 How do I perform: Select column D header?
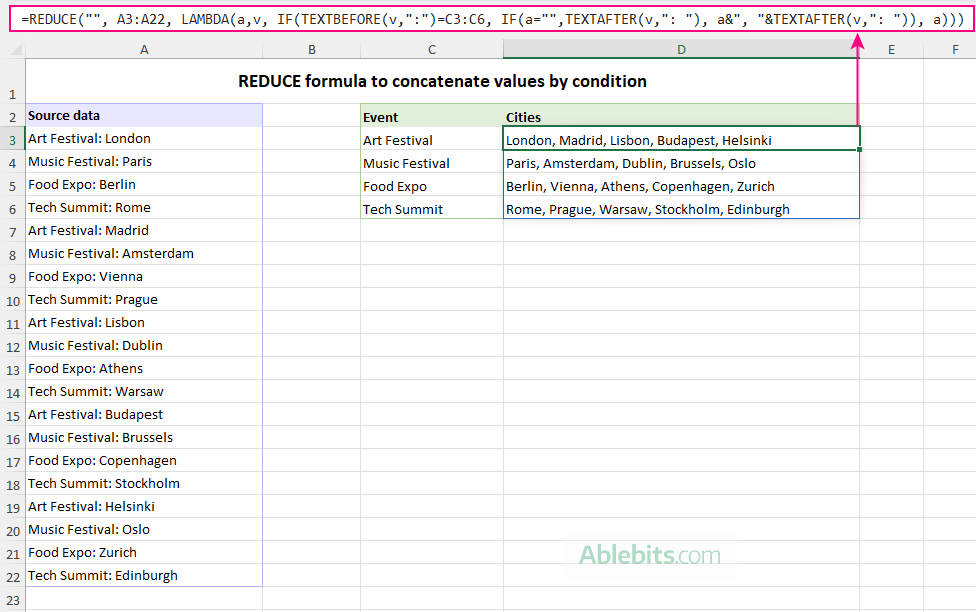(681, 50)
